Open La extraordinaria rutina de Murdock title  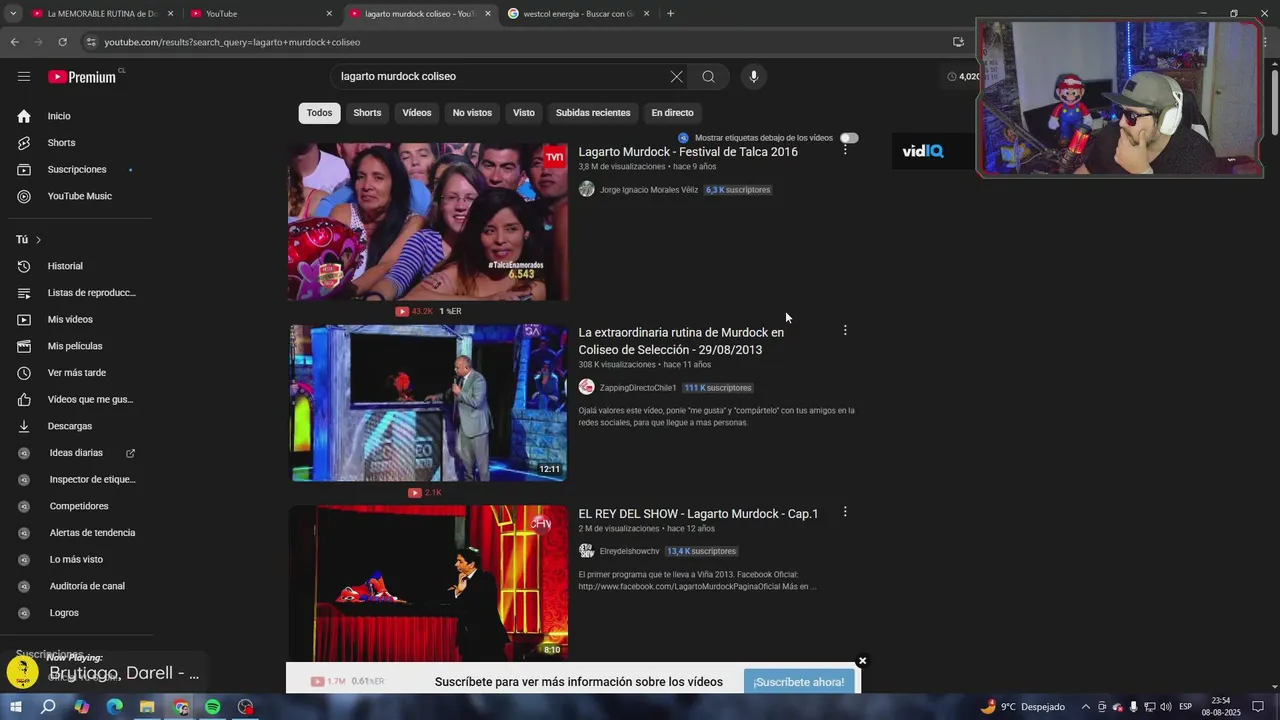click(681, 341)
